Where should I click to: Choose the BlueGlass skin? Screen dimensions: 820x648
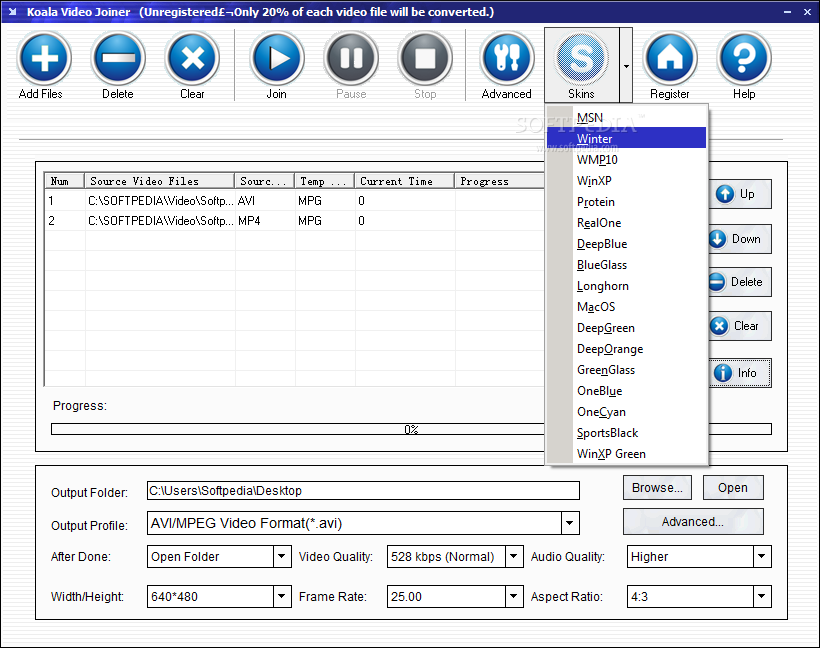click(626, 265)
